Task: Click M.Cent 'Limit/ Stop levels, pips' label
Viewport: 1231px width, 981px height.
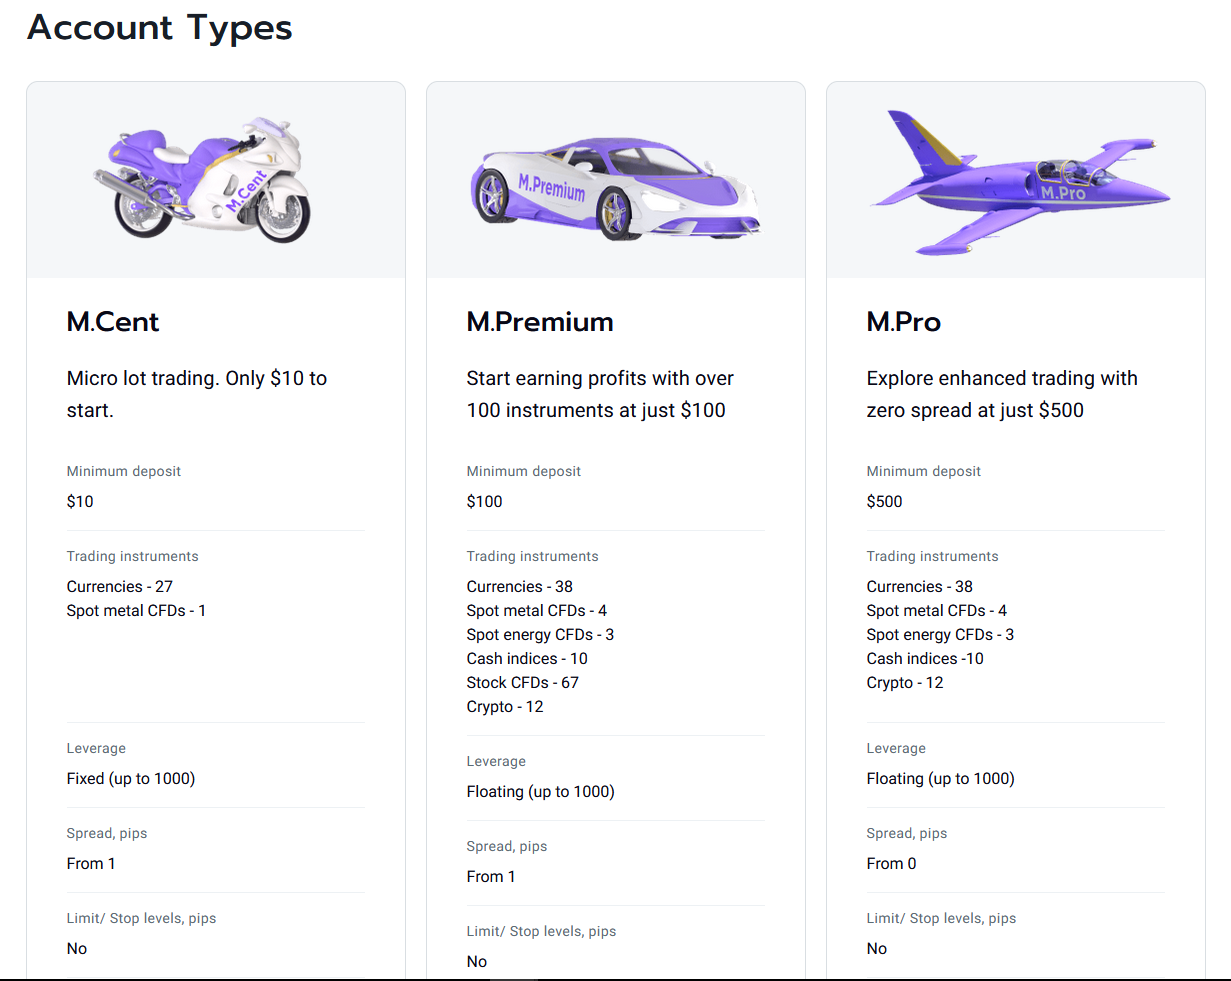Action: 142,919
